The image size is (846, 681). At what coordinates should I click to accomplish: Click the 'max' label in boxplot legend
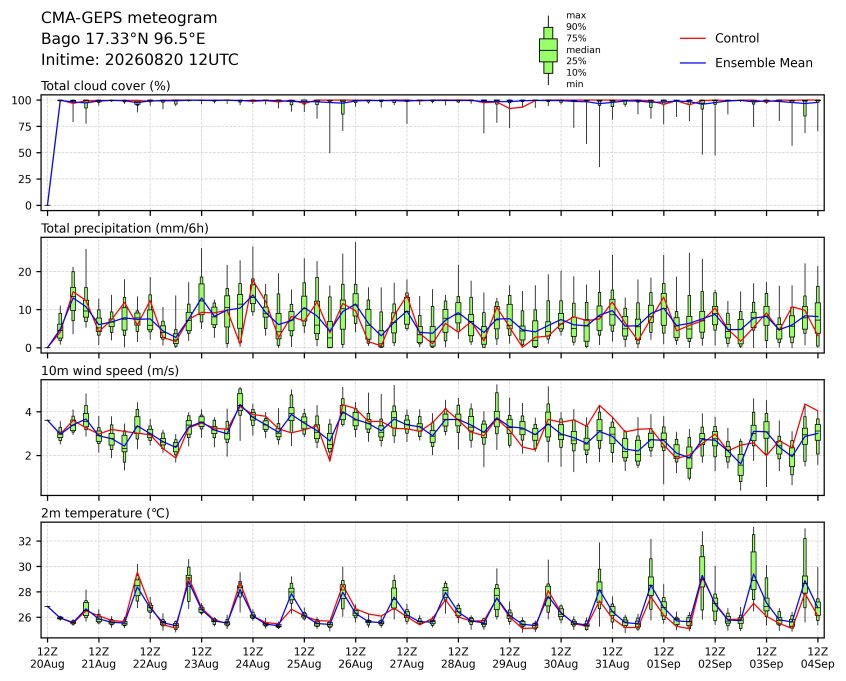575,16
